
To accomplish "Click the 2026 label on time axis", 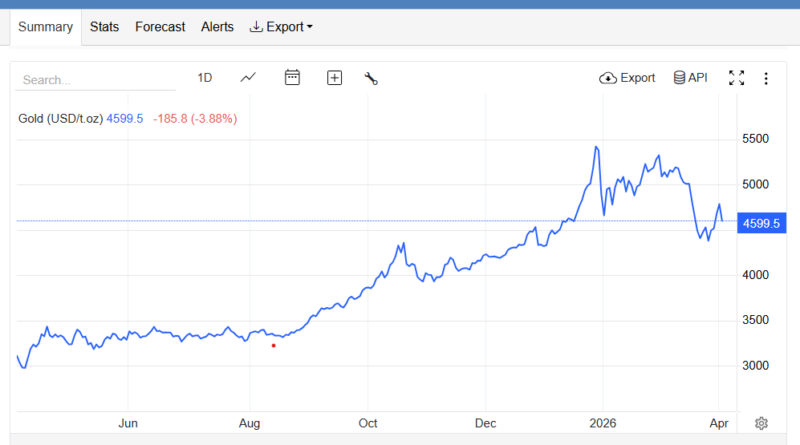I will coord(602,423).
